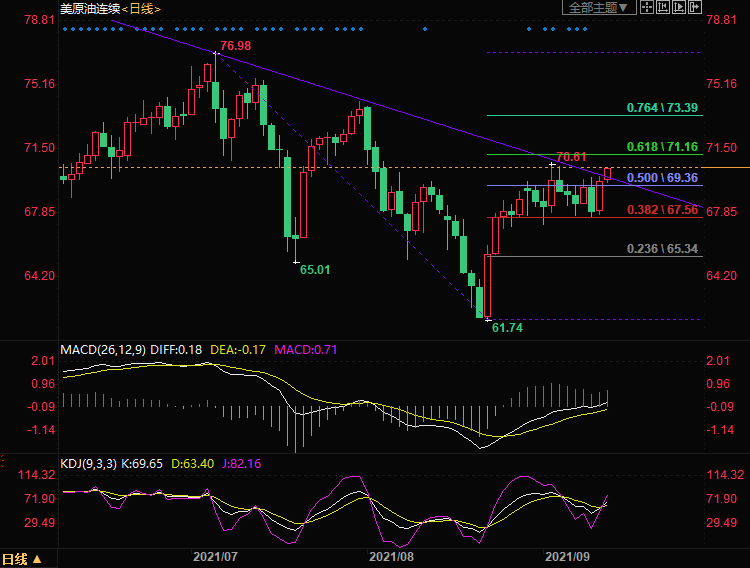The image size is (750, 568).
Task: Expand the 日线 period selector at bottom left
Action: point(22,559)
